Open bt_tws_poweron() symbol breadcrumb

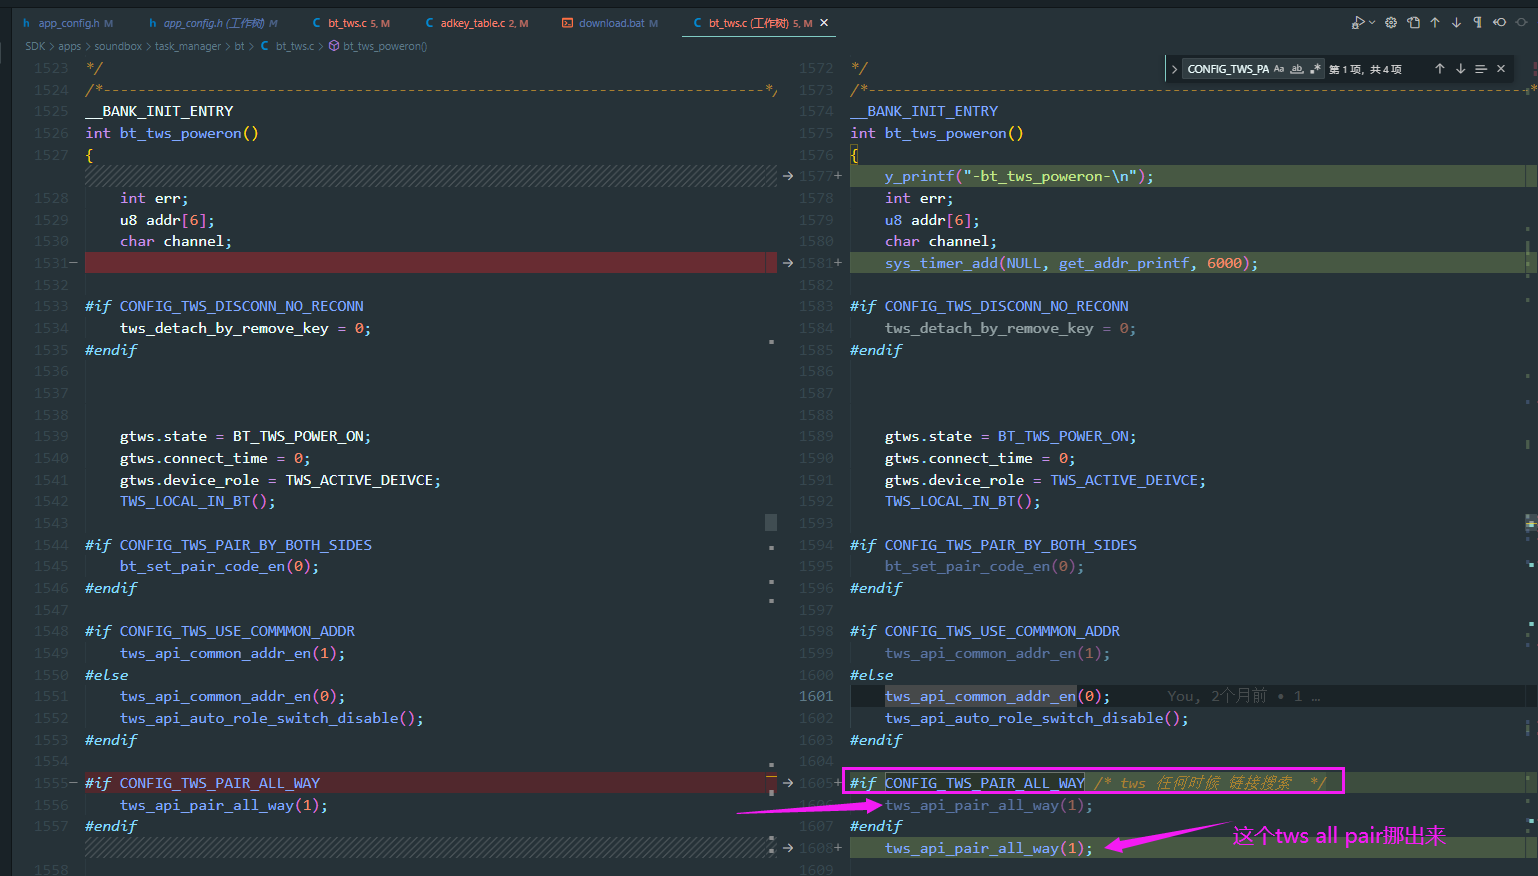(x=378, y=46)
